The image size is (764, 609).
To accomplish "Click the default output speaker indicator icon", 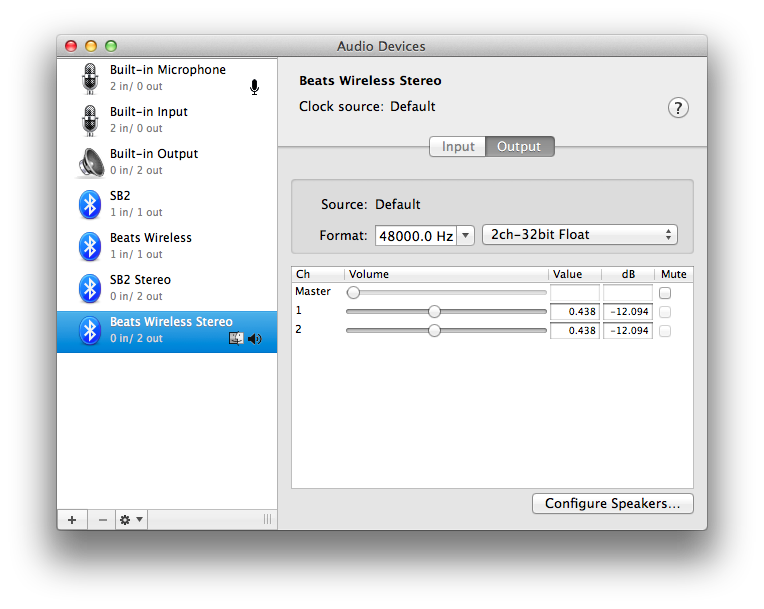I will pos(255,339).
